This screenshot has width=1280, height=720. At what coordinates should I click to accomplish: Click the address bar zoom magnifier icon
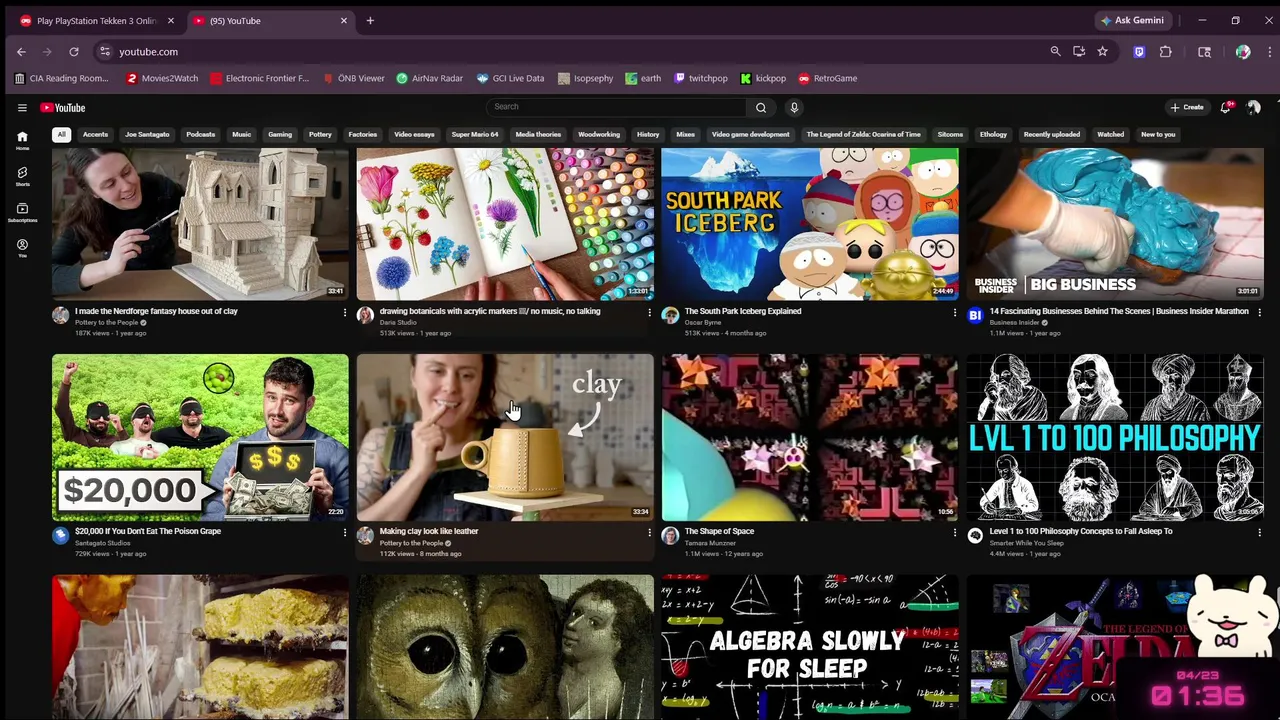[x=1055, y=52]
